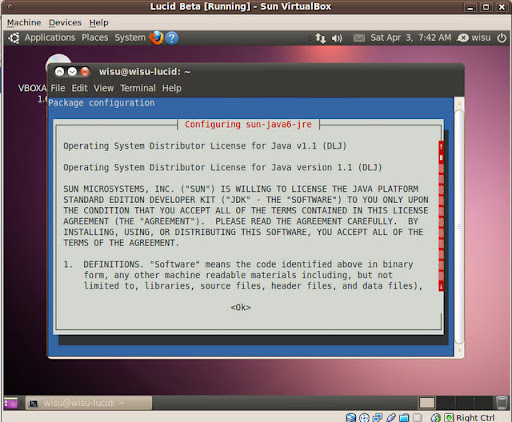Click the VirtualBox network adapters status icon
The width and height of the screenshot is (512, 422).
point(378,417)
